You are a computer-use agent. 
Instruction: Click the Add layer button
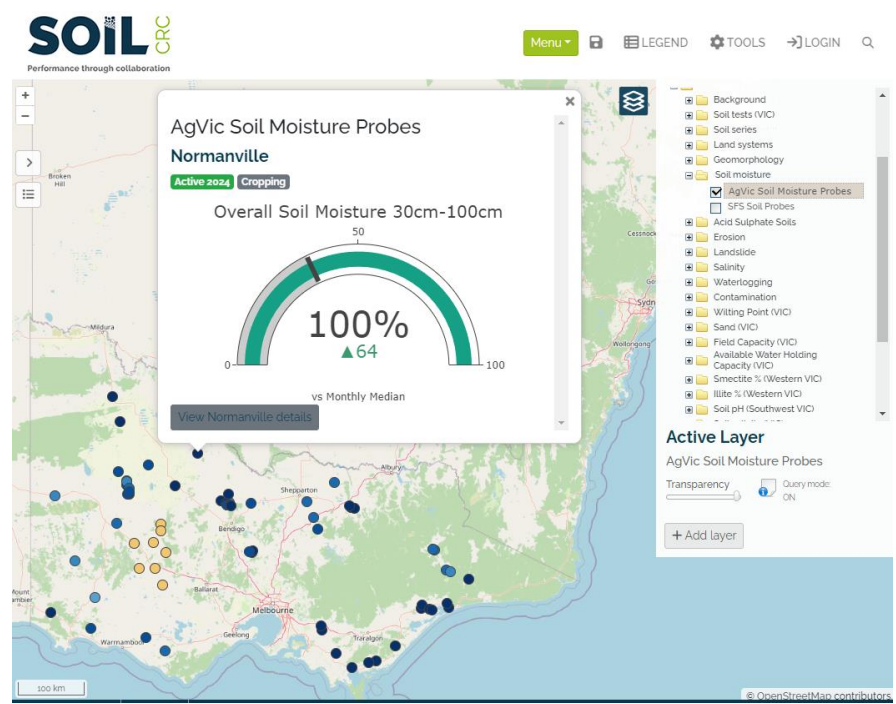704,536
